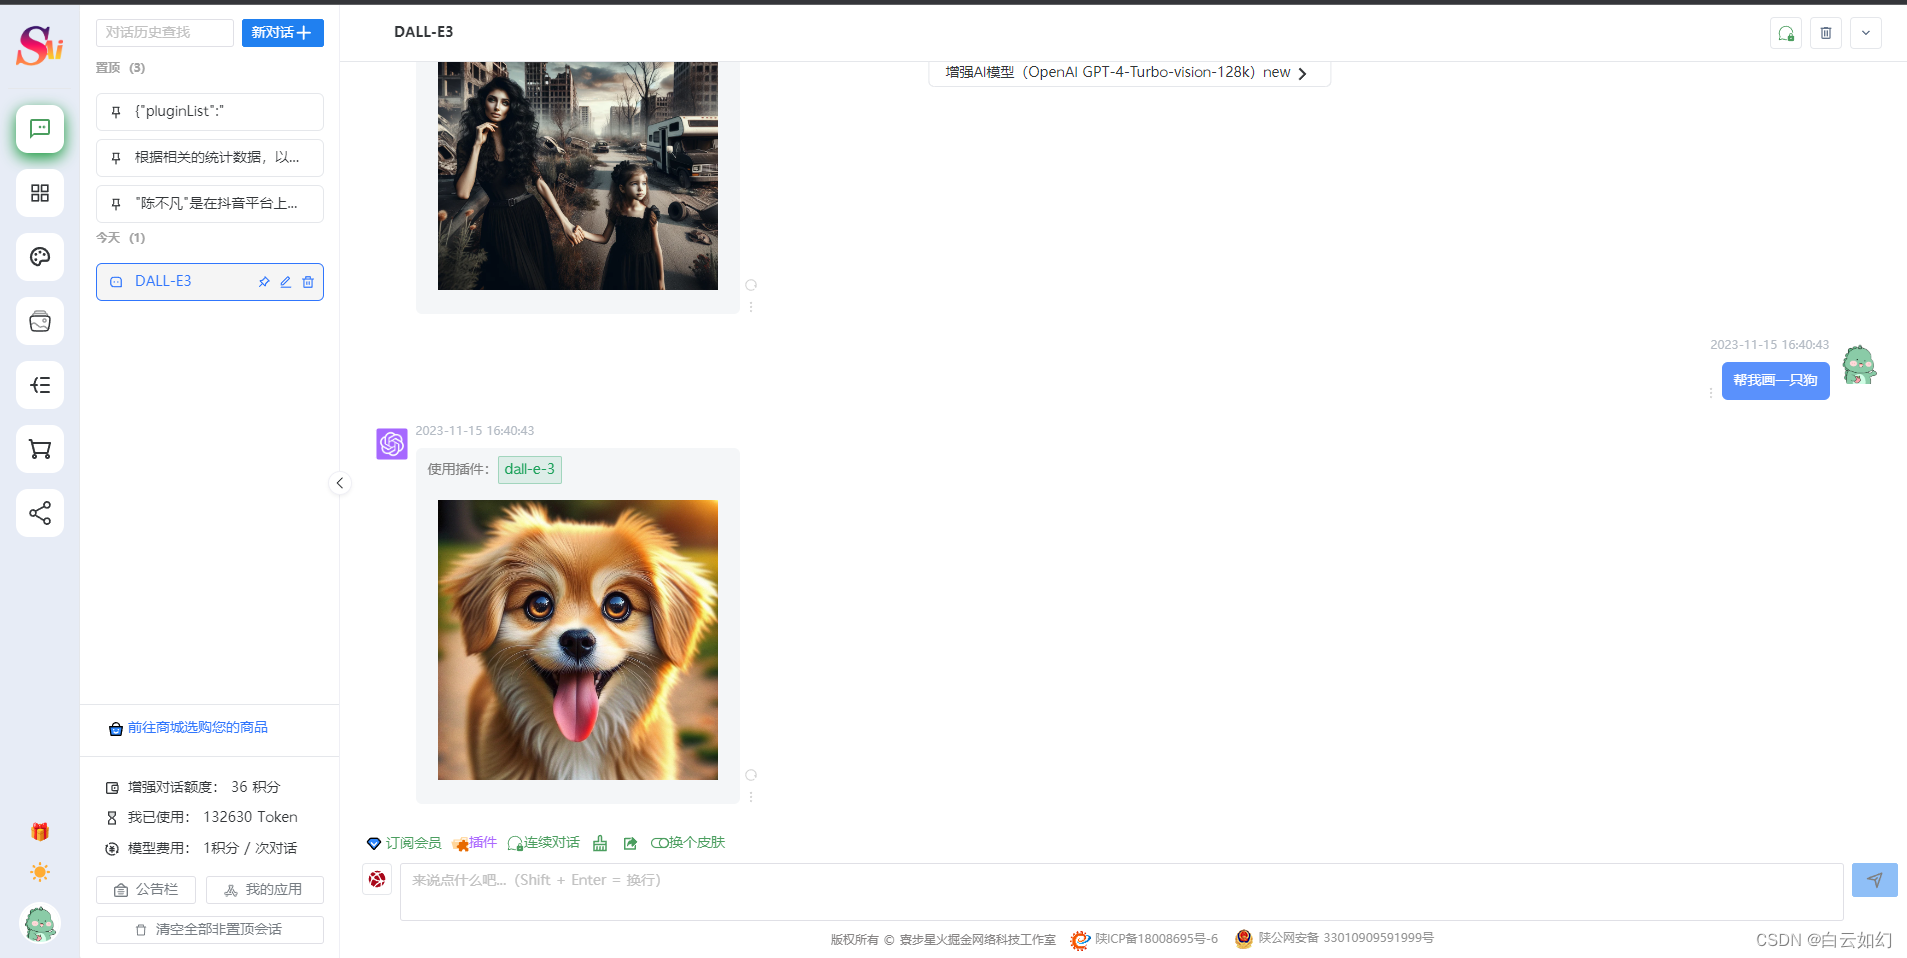
Task: Toggle 连续对话 continuous conversation
Action: click(543, 843)
